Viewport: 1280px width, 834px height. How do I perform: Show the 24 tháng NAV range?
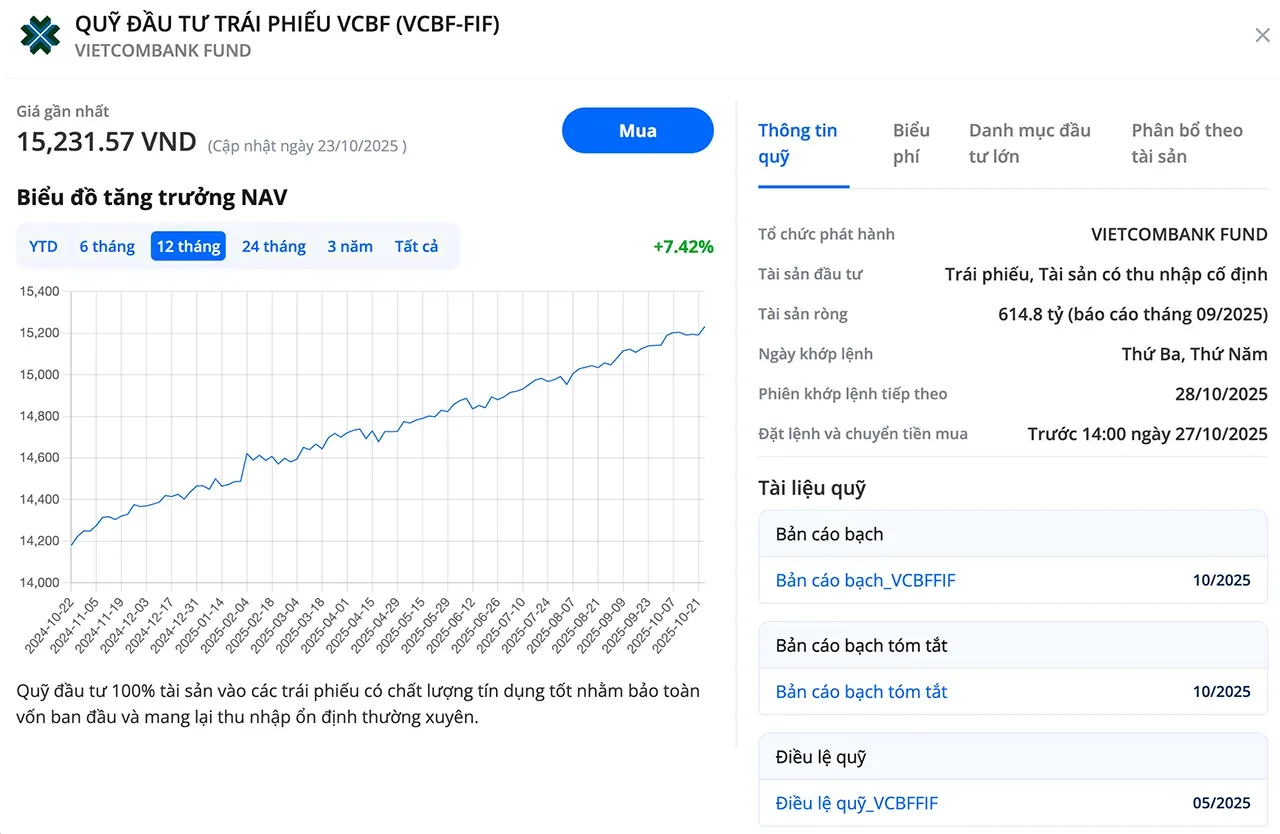[x=273, y=246]
